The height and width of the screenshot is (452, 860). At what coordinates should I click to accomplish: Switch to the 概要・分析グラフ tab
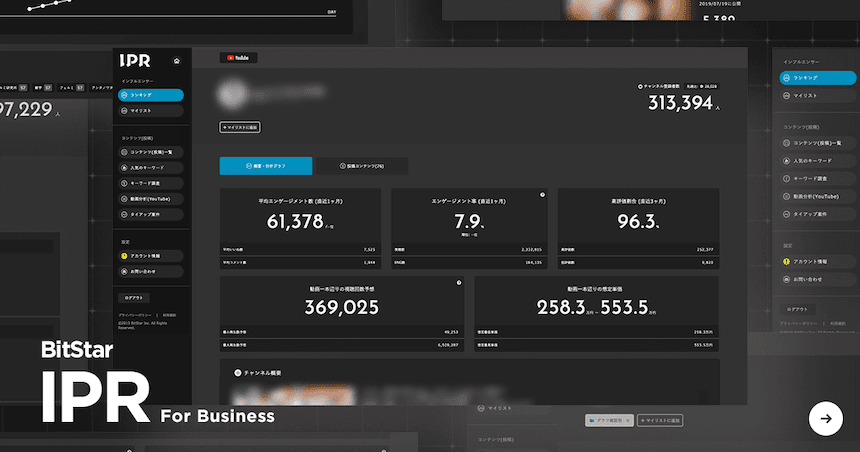pos(266,166)
